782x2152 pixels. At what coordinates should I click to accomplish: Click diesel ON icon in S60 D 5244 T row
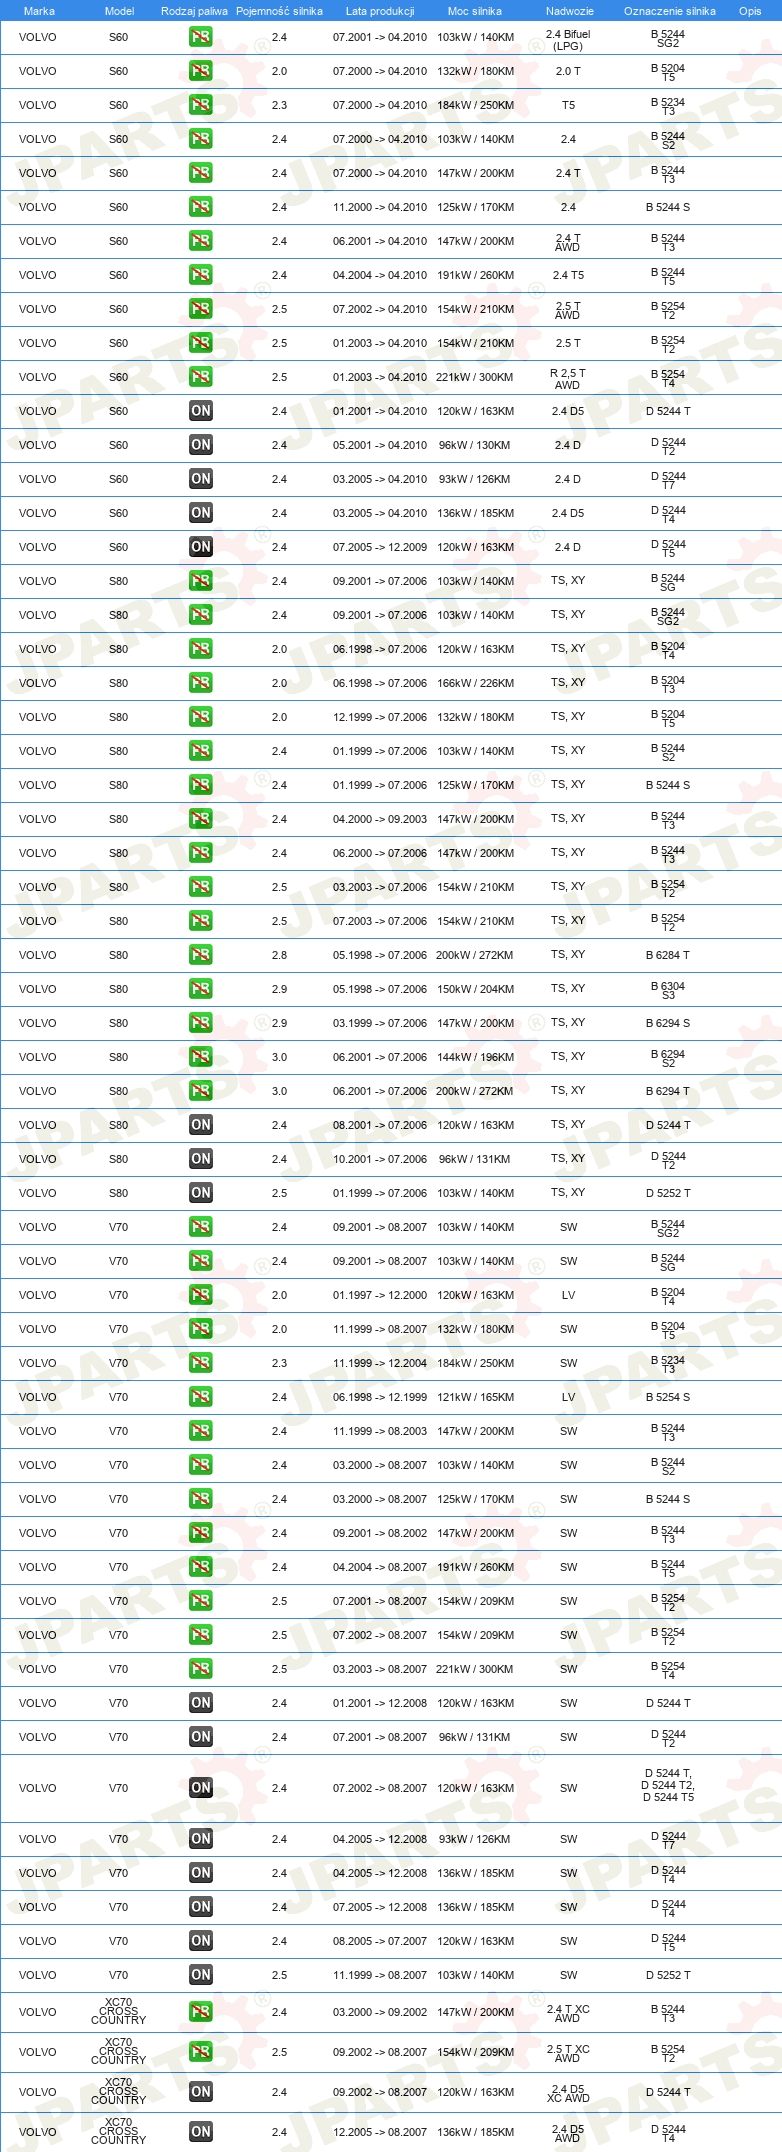coord(201,411)
